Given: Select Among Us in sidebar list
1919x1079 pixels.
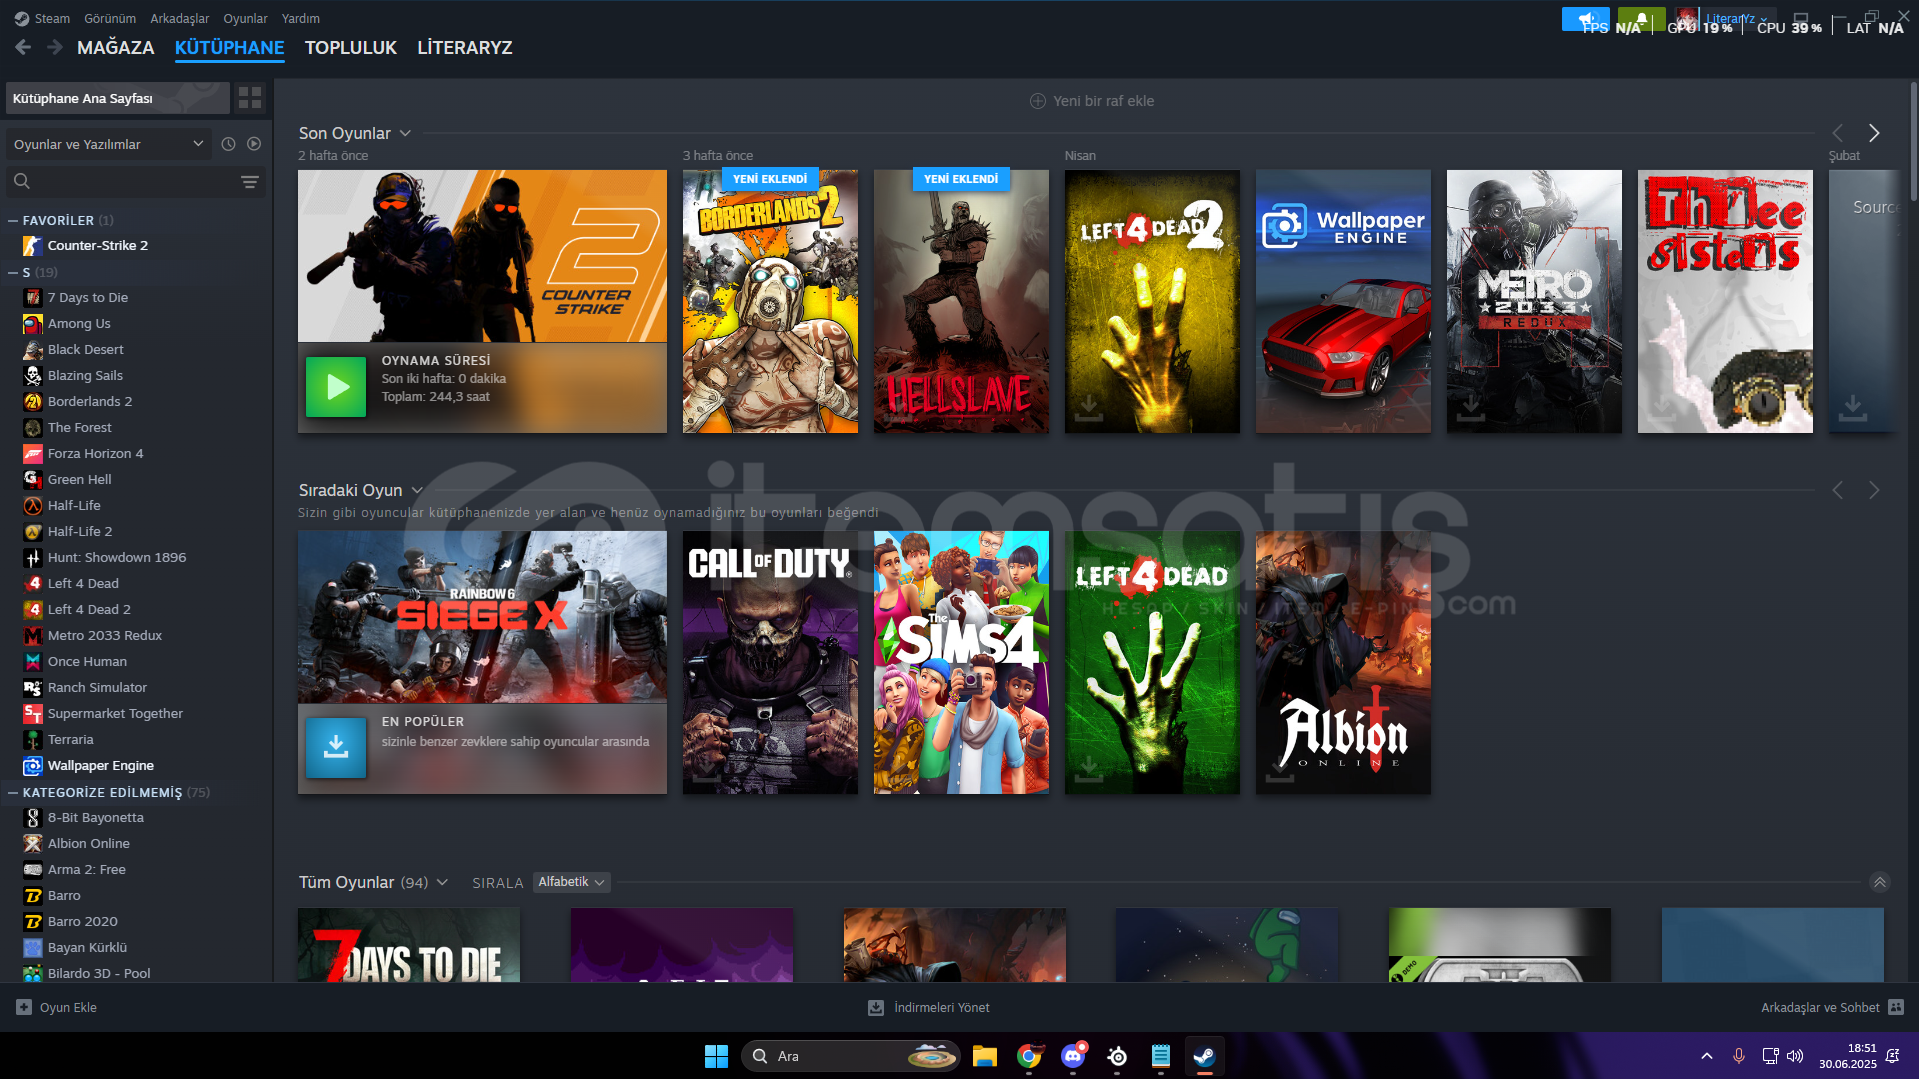Looking at the screenshot, I should [x=79, y=323].
